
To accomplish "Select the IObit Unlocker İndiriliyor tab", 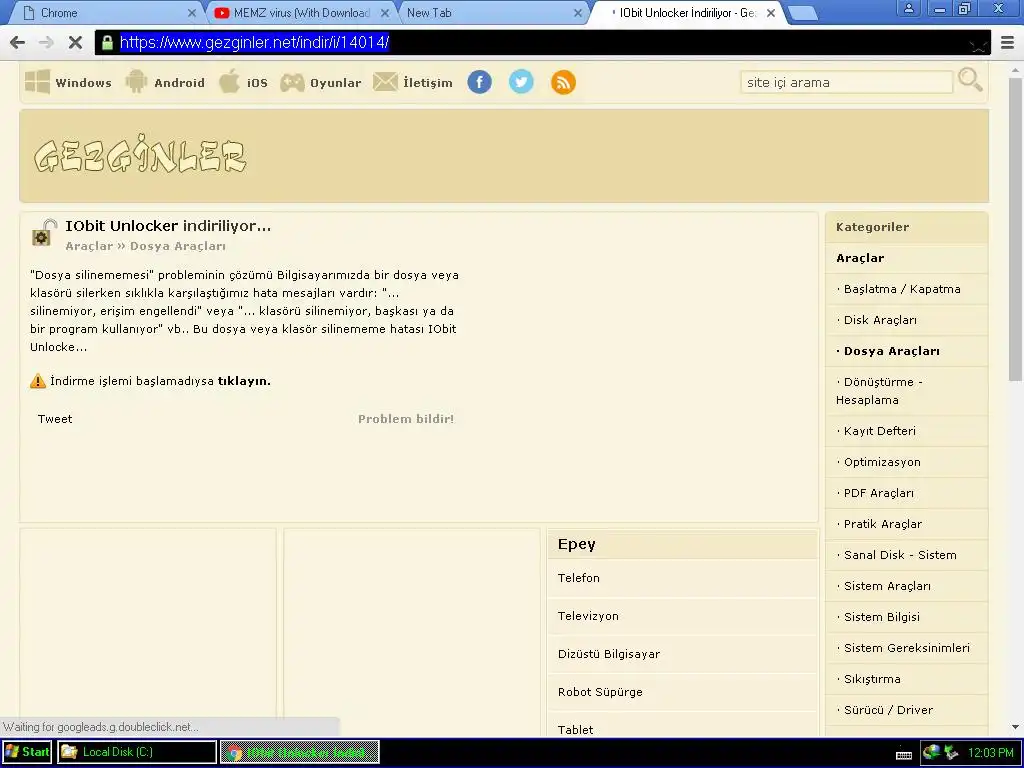I will [x=687, y=13].
